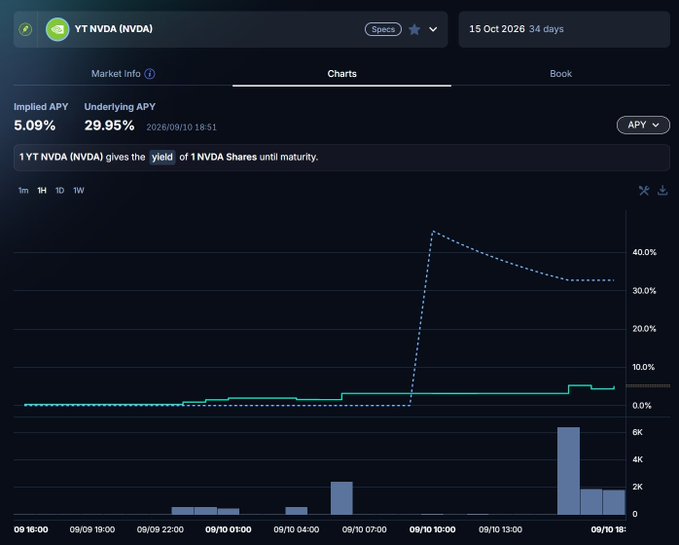
Task: Click the tallest 6K volume bar
Action: click(568, 471)
